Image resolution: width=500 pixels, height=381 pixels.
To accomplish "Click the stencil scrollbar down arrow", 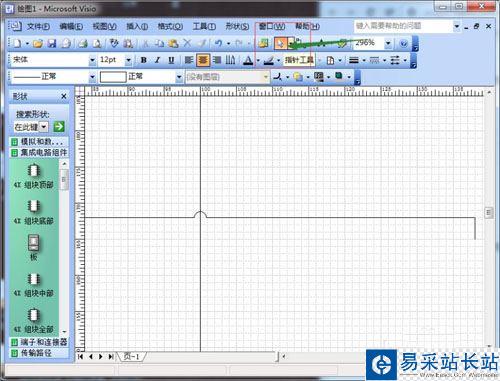I will 64,332.
